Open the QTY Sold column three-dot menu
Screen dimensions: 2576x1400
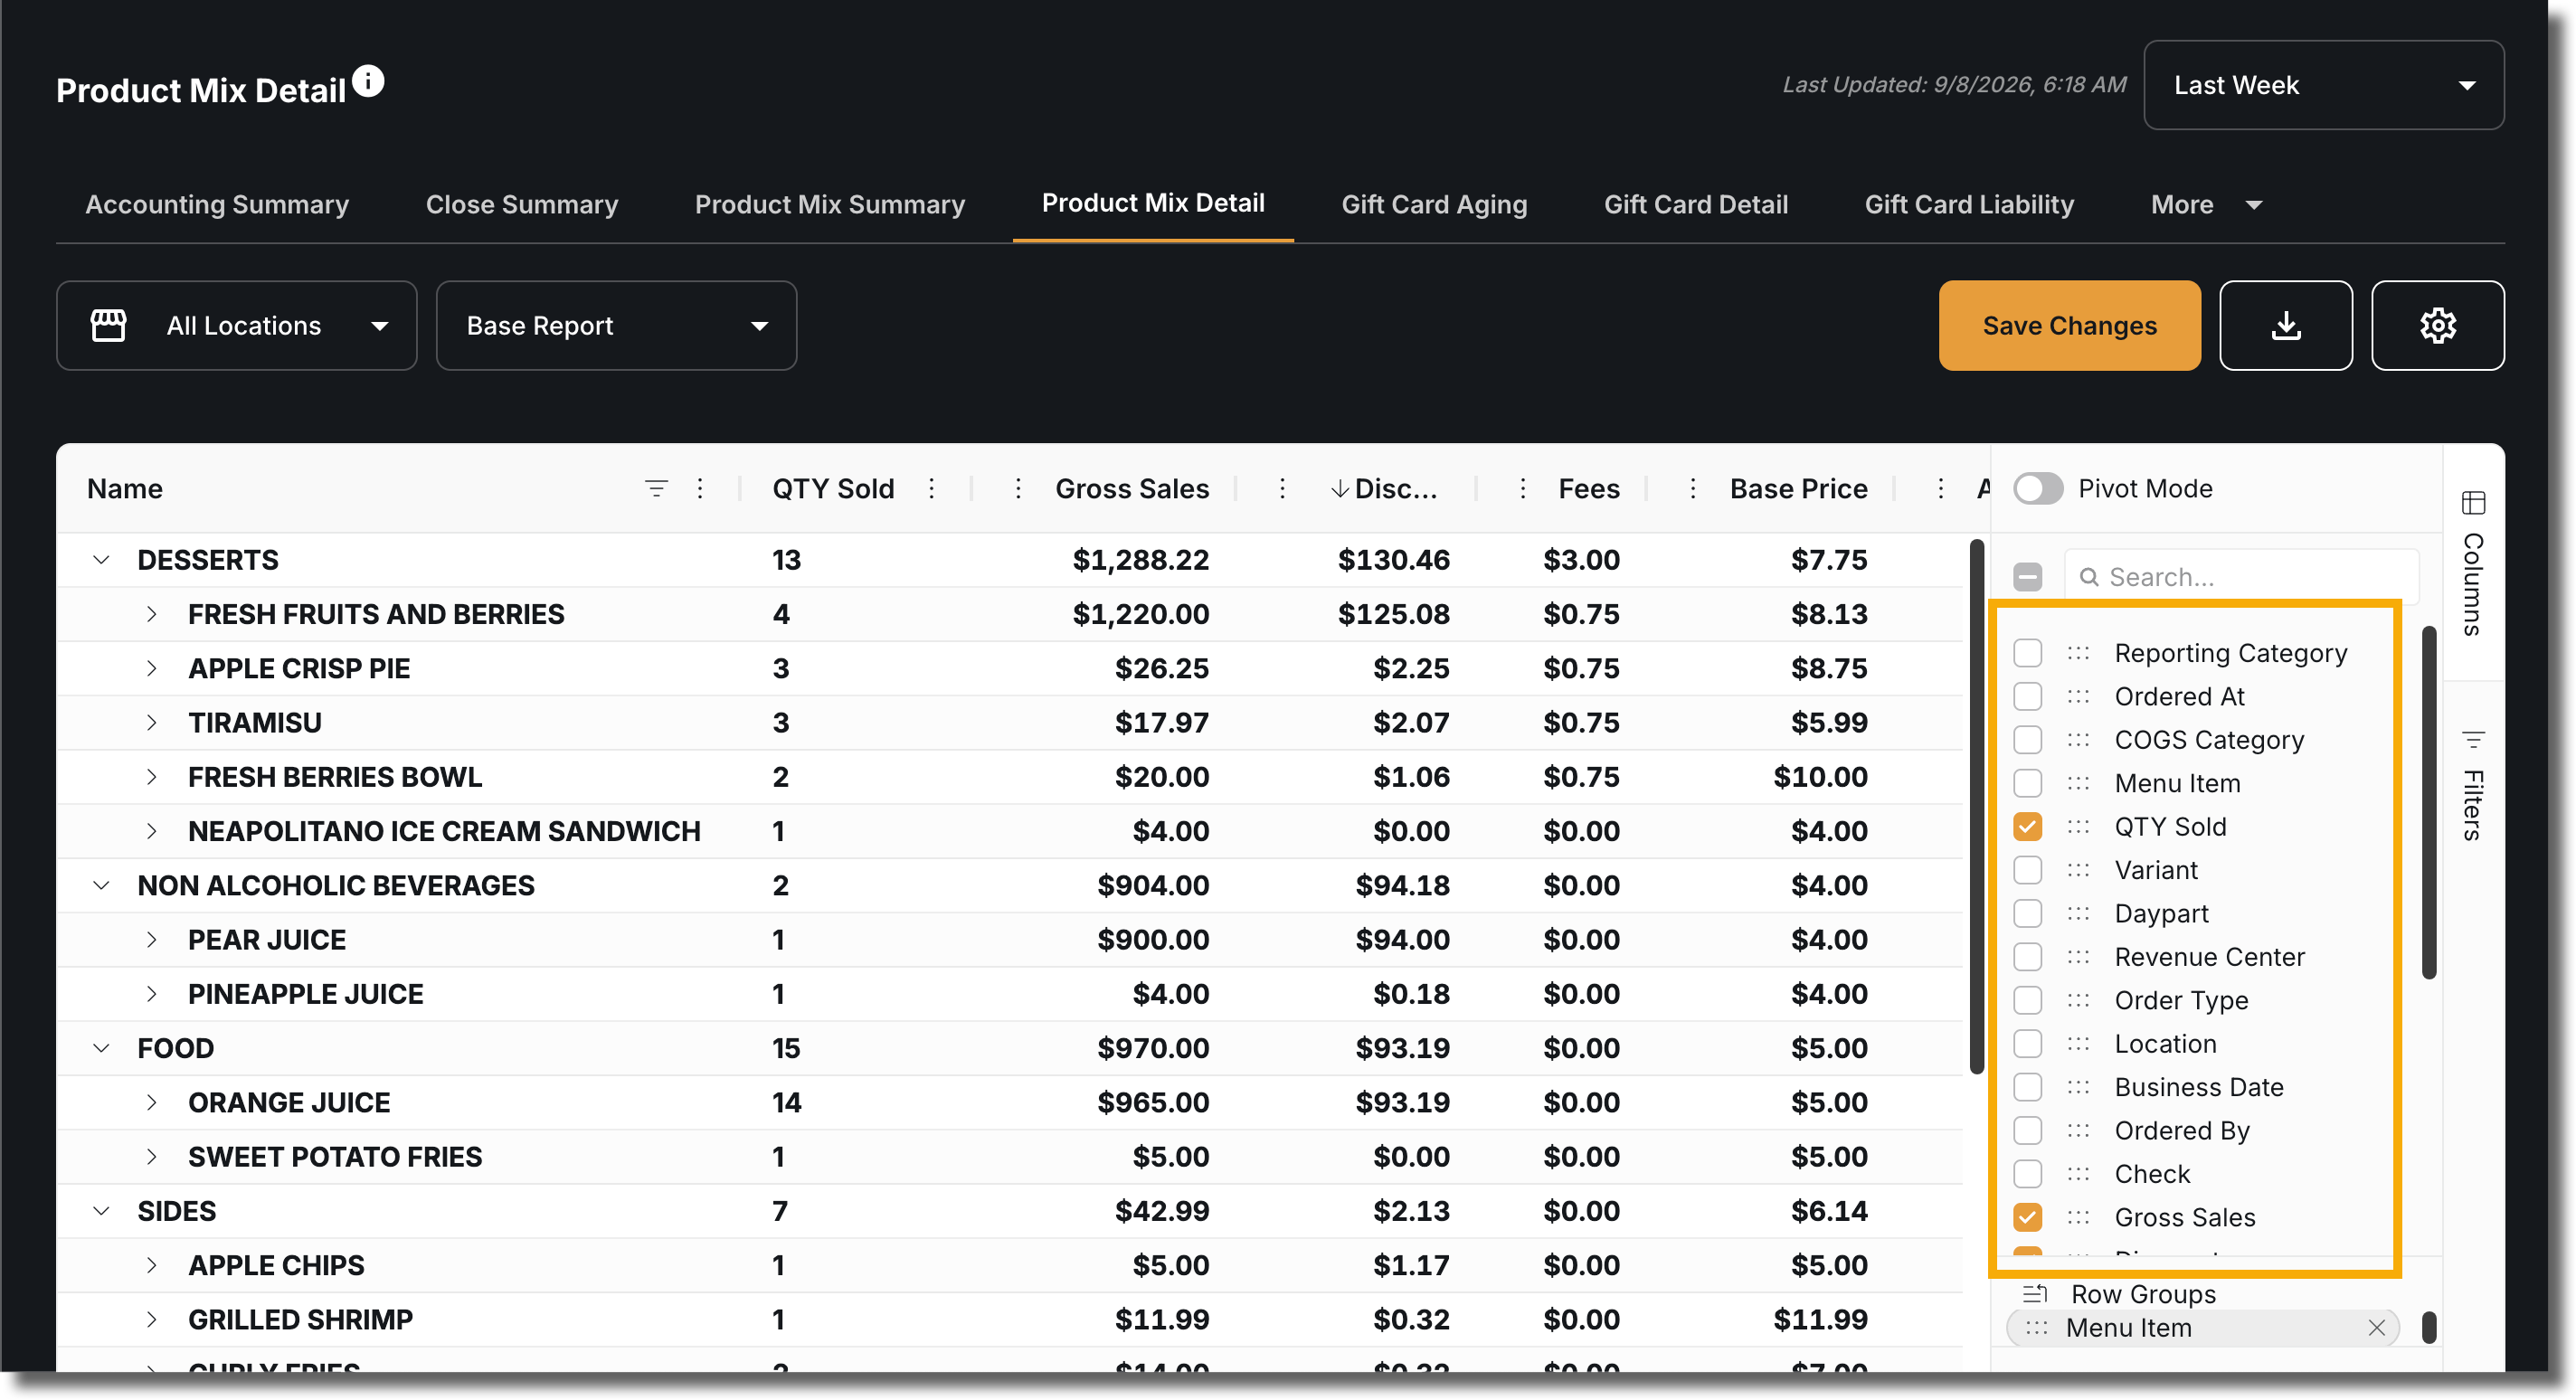(931, 488)
